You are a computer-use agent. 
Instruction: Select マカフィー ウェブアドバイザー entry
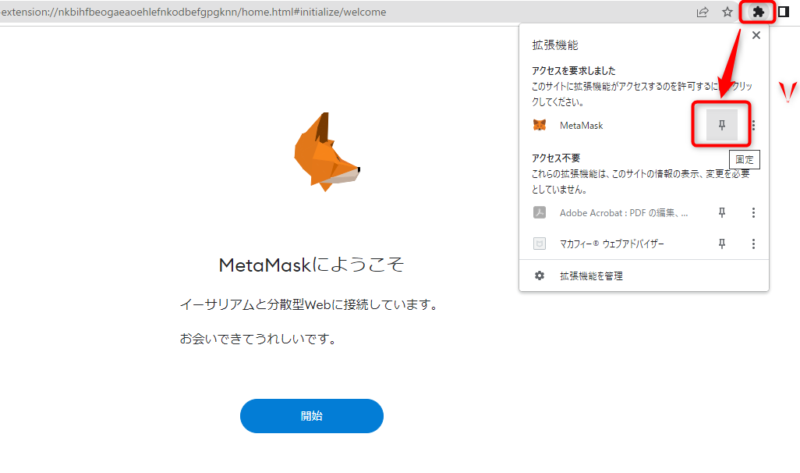click(x=612, y=244)
